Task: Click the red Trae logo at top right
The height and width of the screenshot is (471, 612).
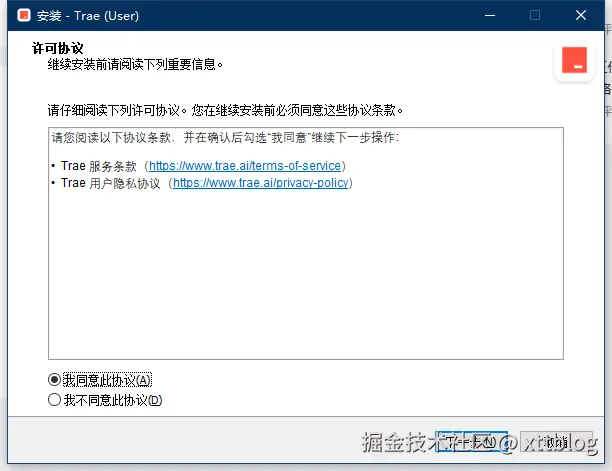Action: [x=574, y=60]
